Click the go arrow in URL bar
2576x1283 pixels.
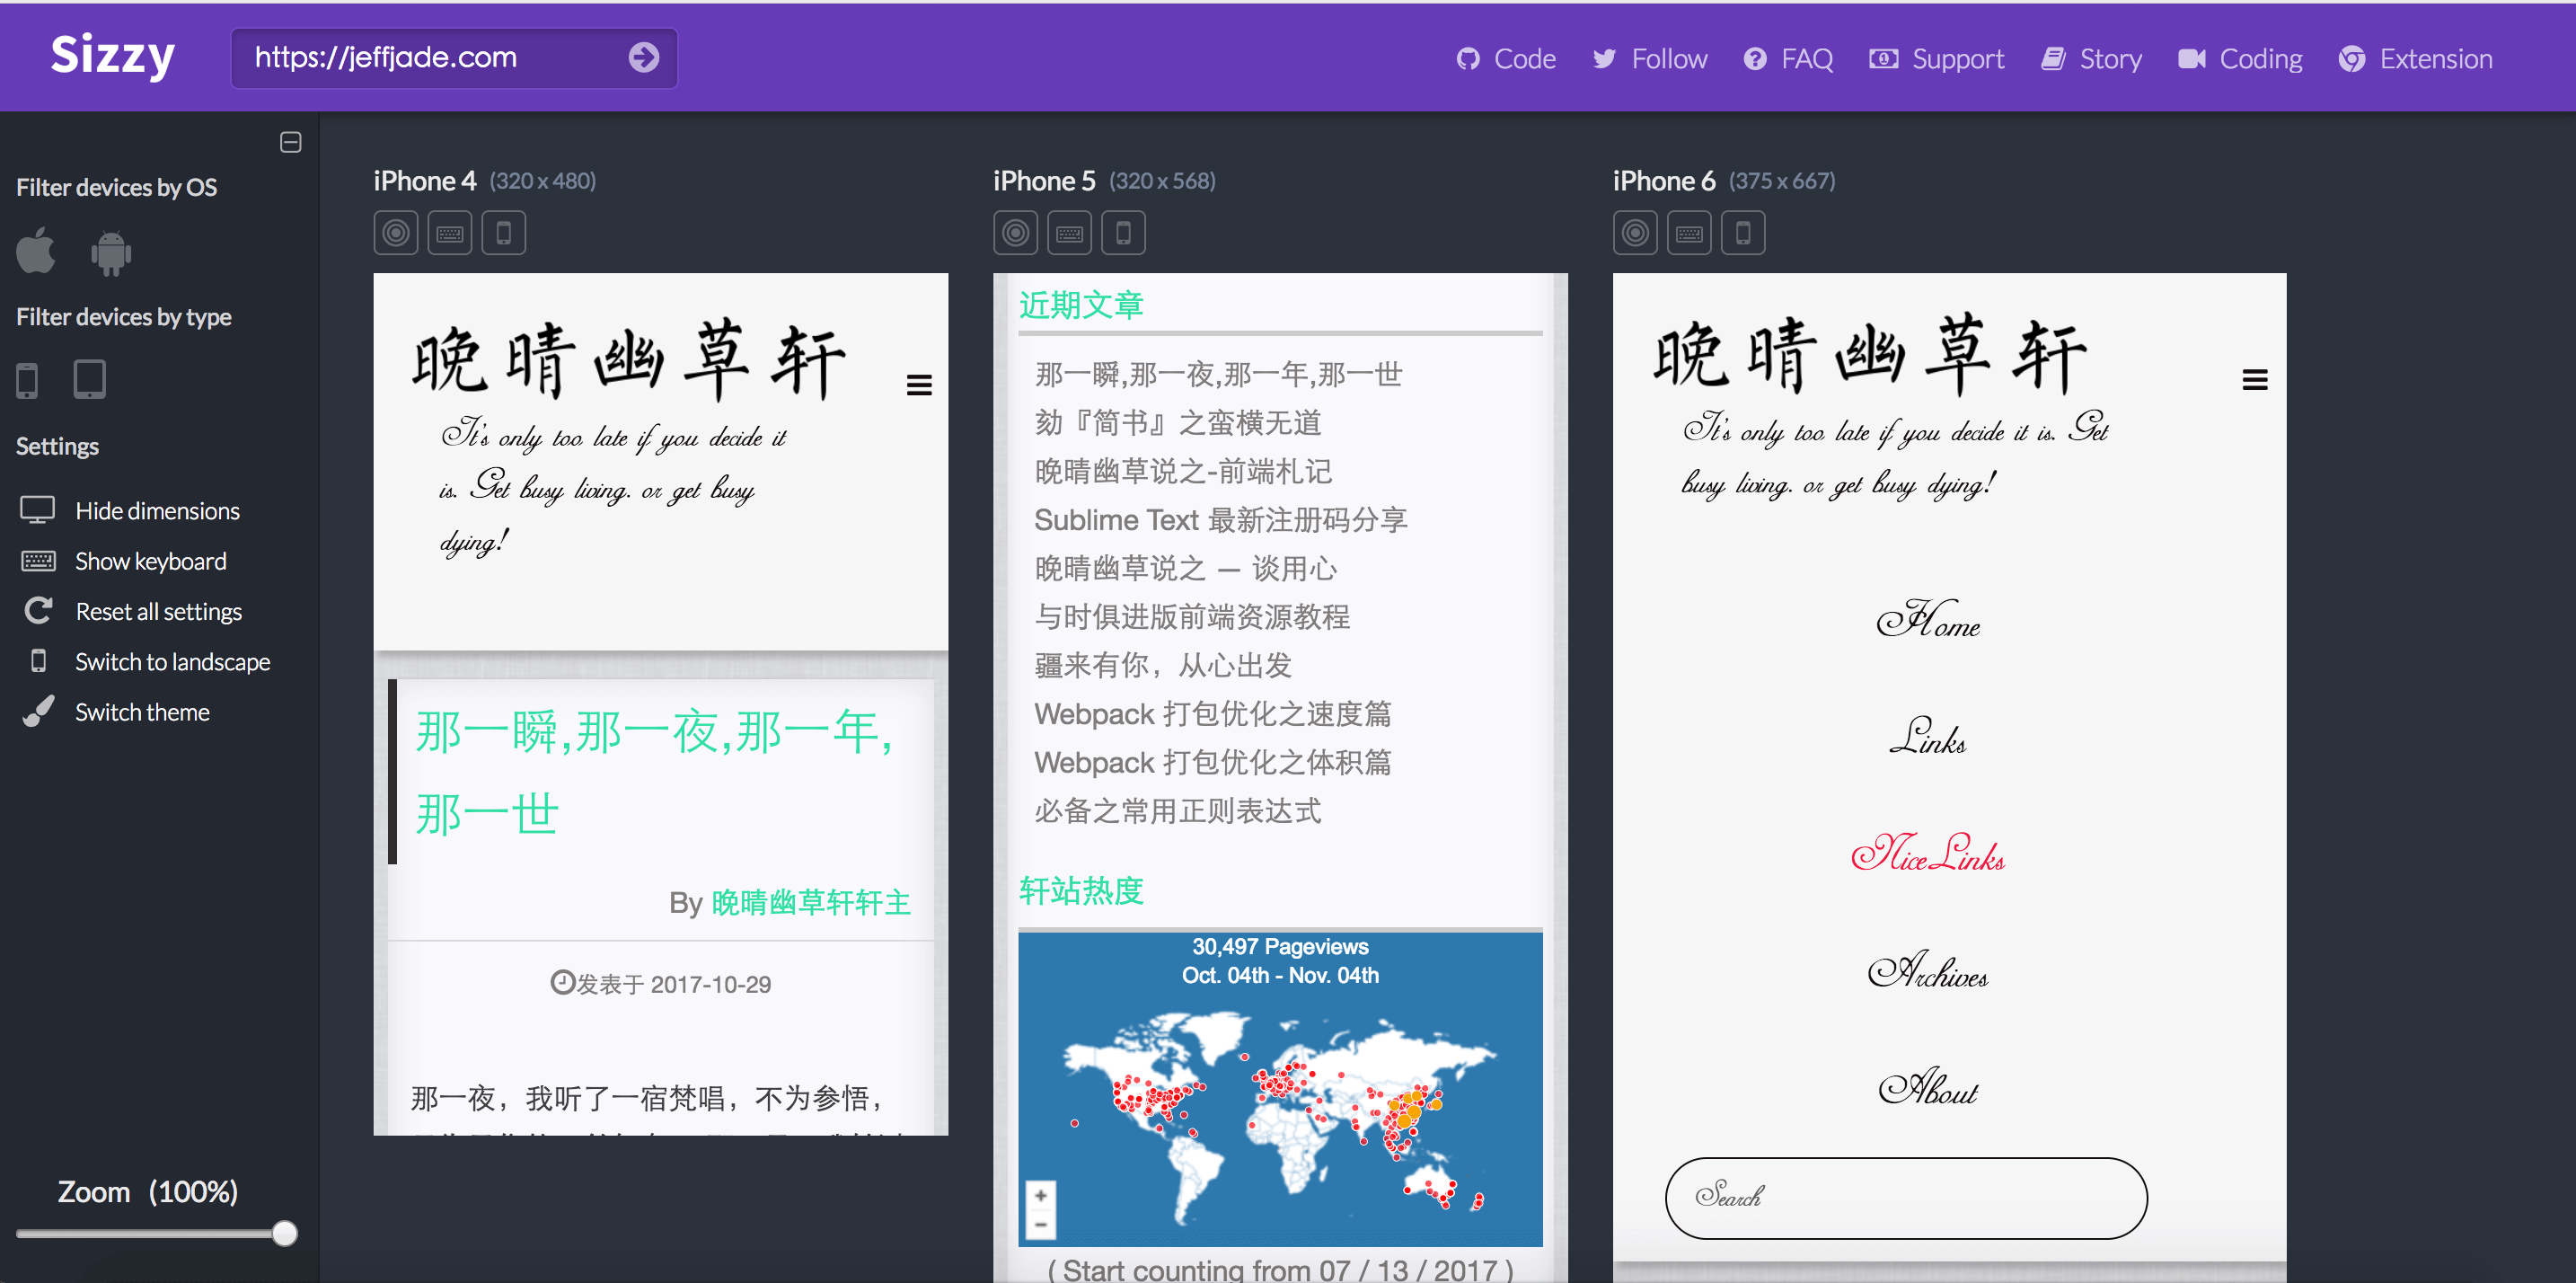pyautogui.click(x=643, y=58)
